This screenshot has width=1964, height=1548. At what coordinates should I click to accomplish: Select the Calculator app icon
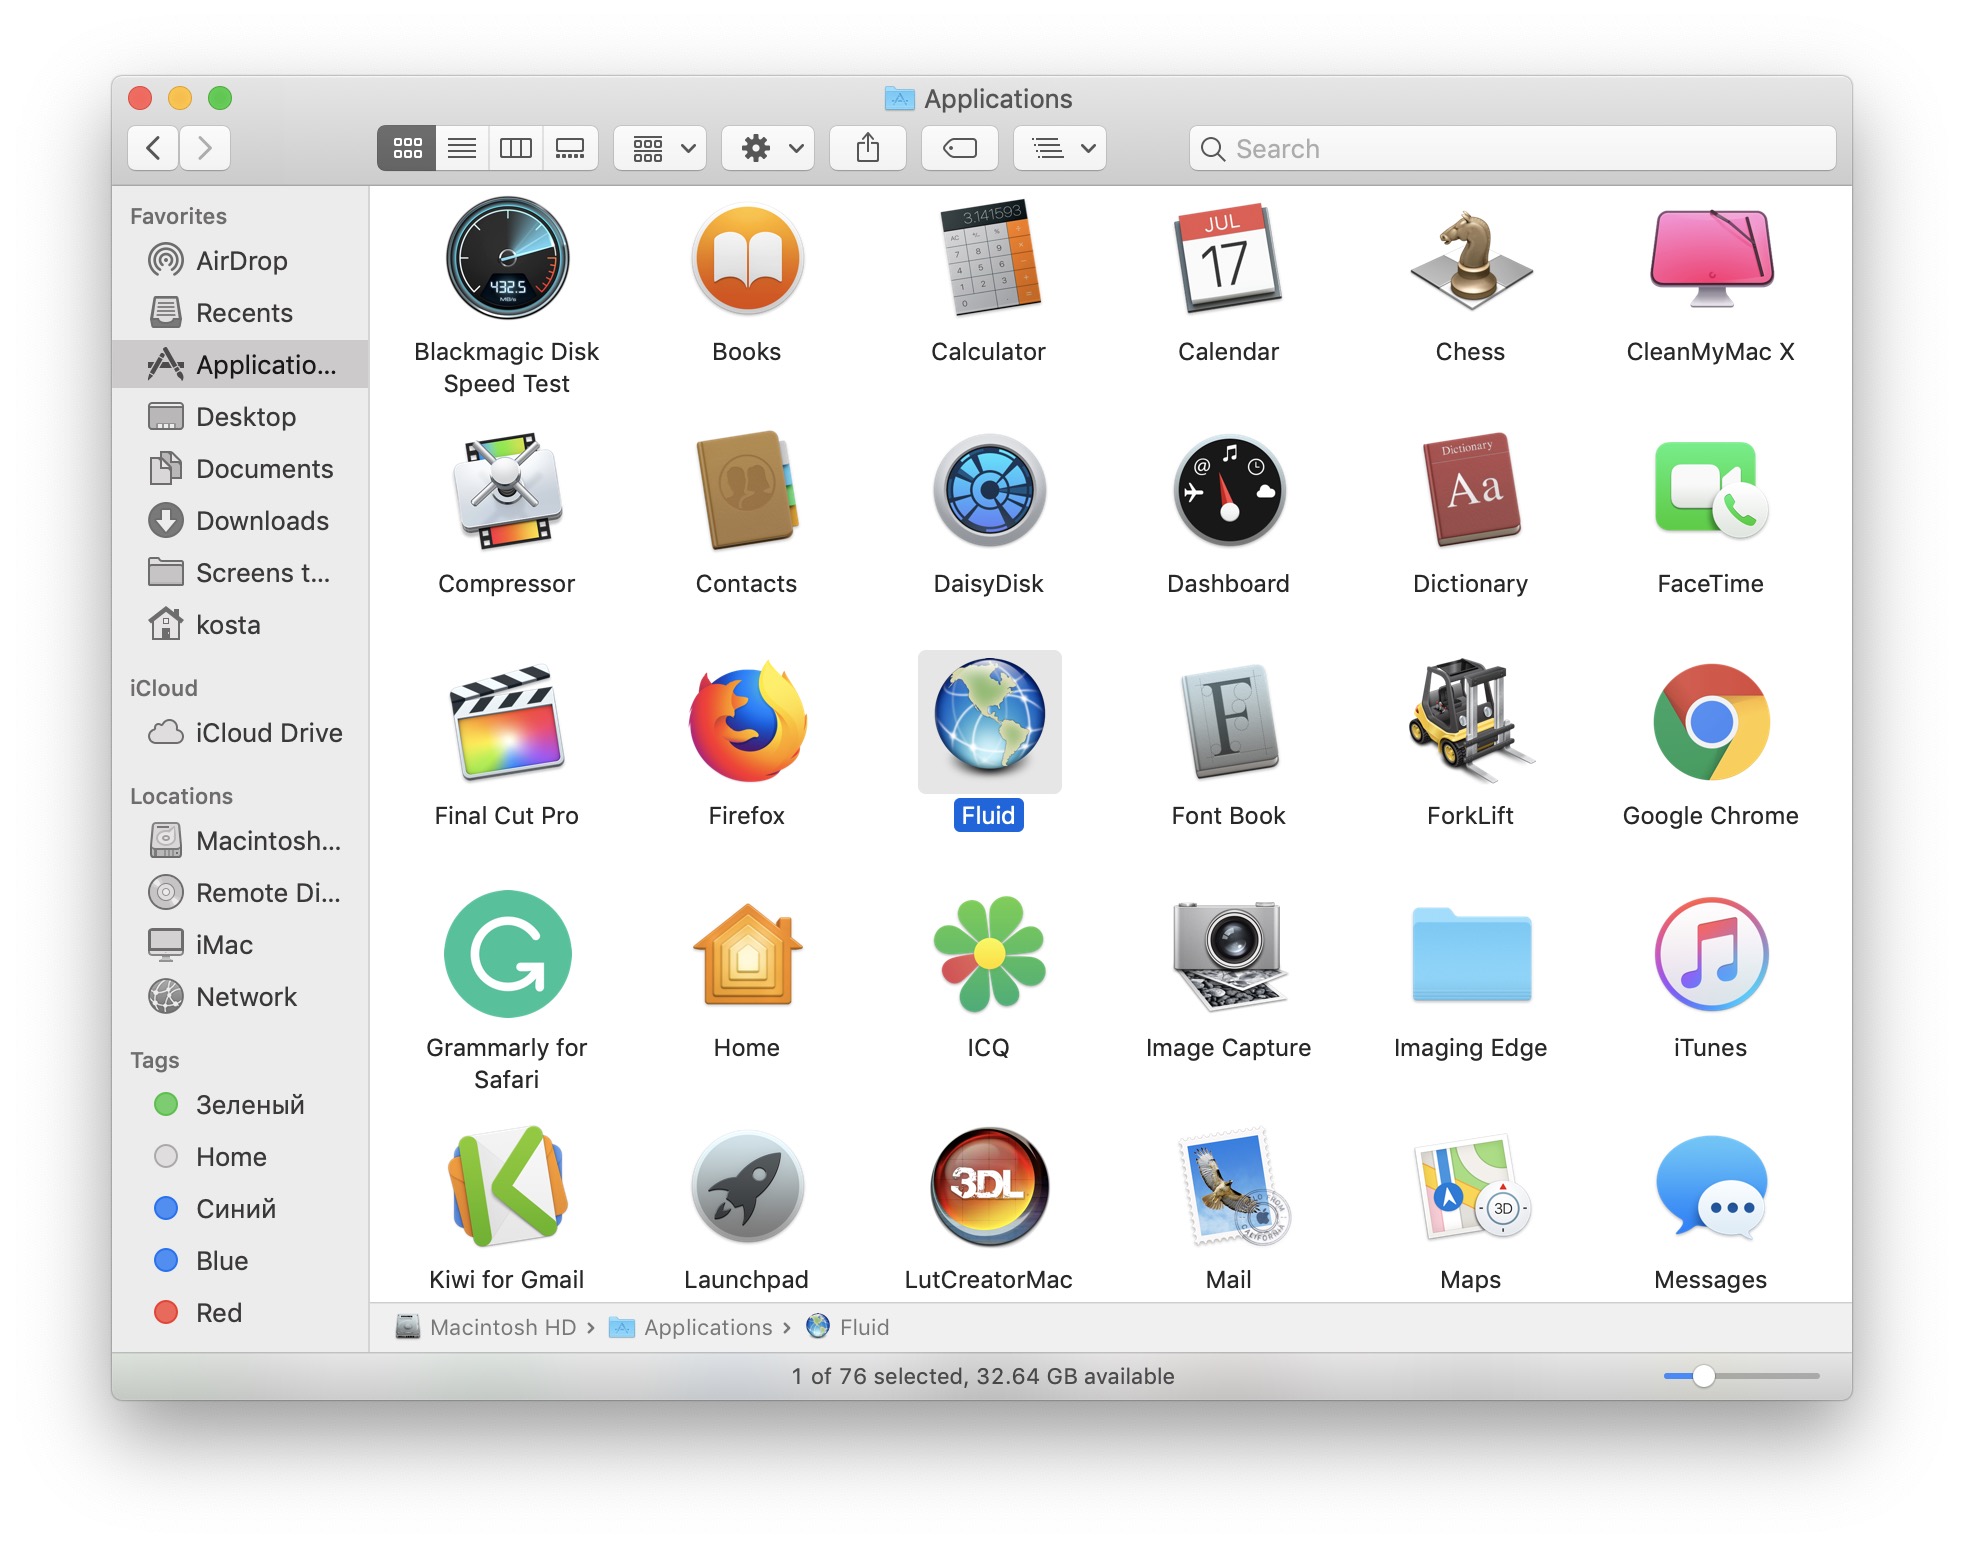[x=988, y=258]
